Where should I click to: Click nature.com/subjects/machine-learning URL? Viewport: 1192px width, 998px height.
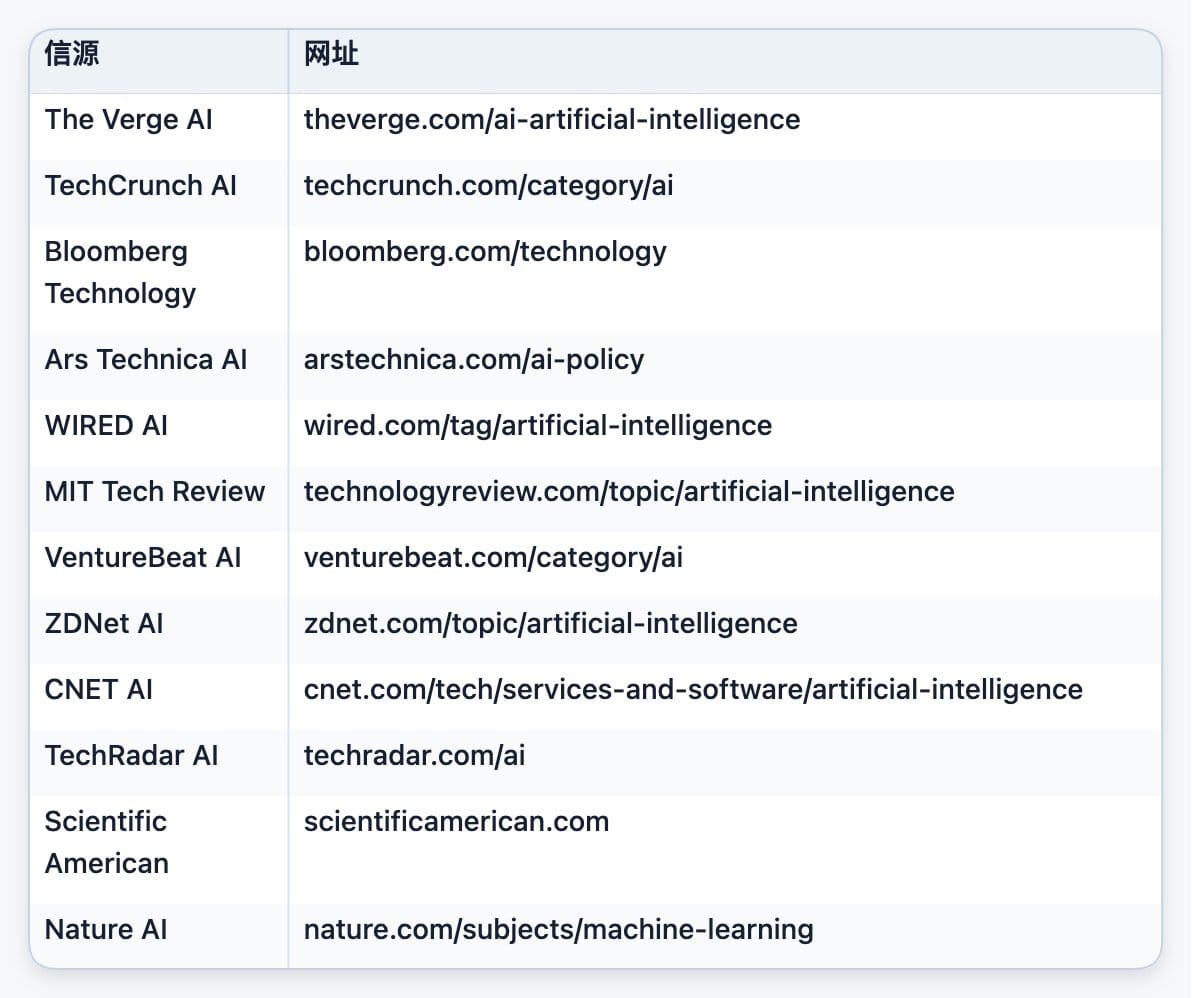(x=559, y=930)
